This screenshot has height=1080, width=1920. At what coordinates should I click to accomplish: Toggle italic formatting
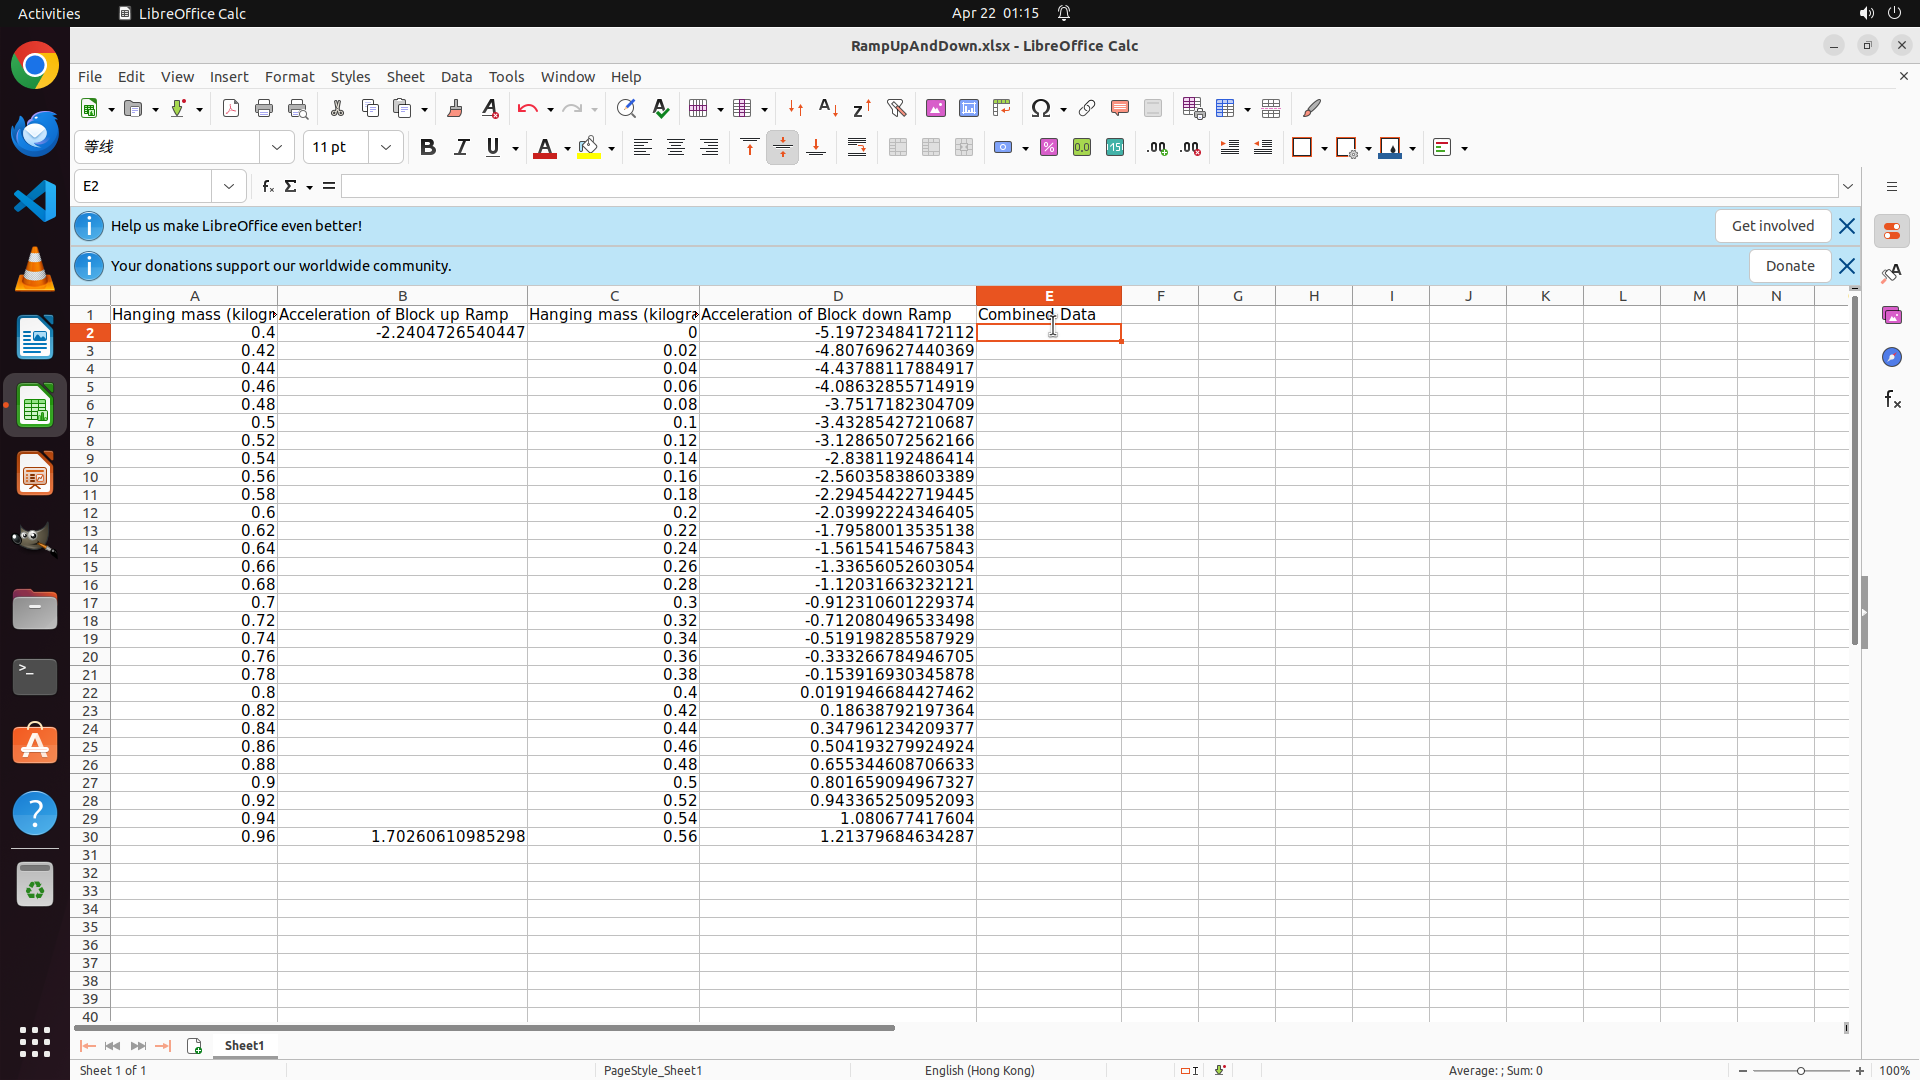click(x=461, y=148)
